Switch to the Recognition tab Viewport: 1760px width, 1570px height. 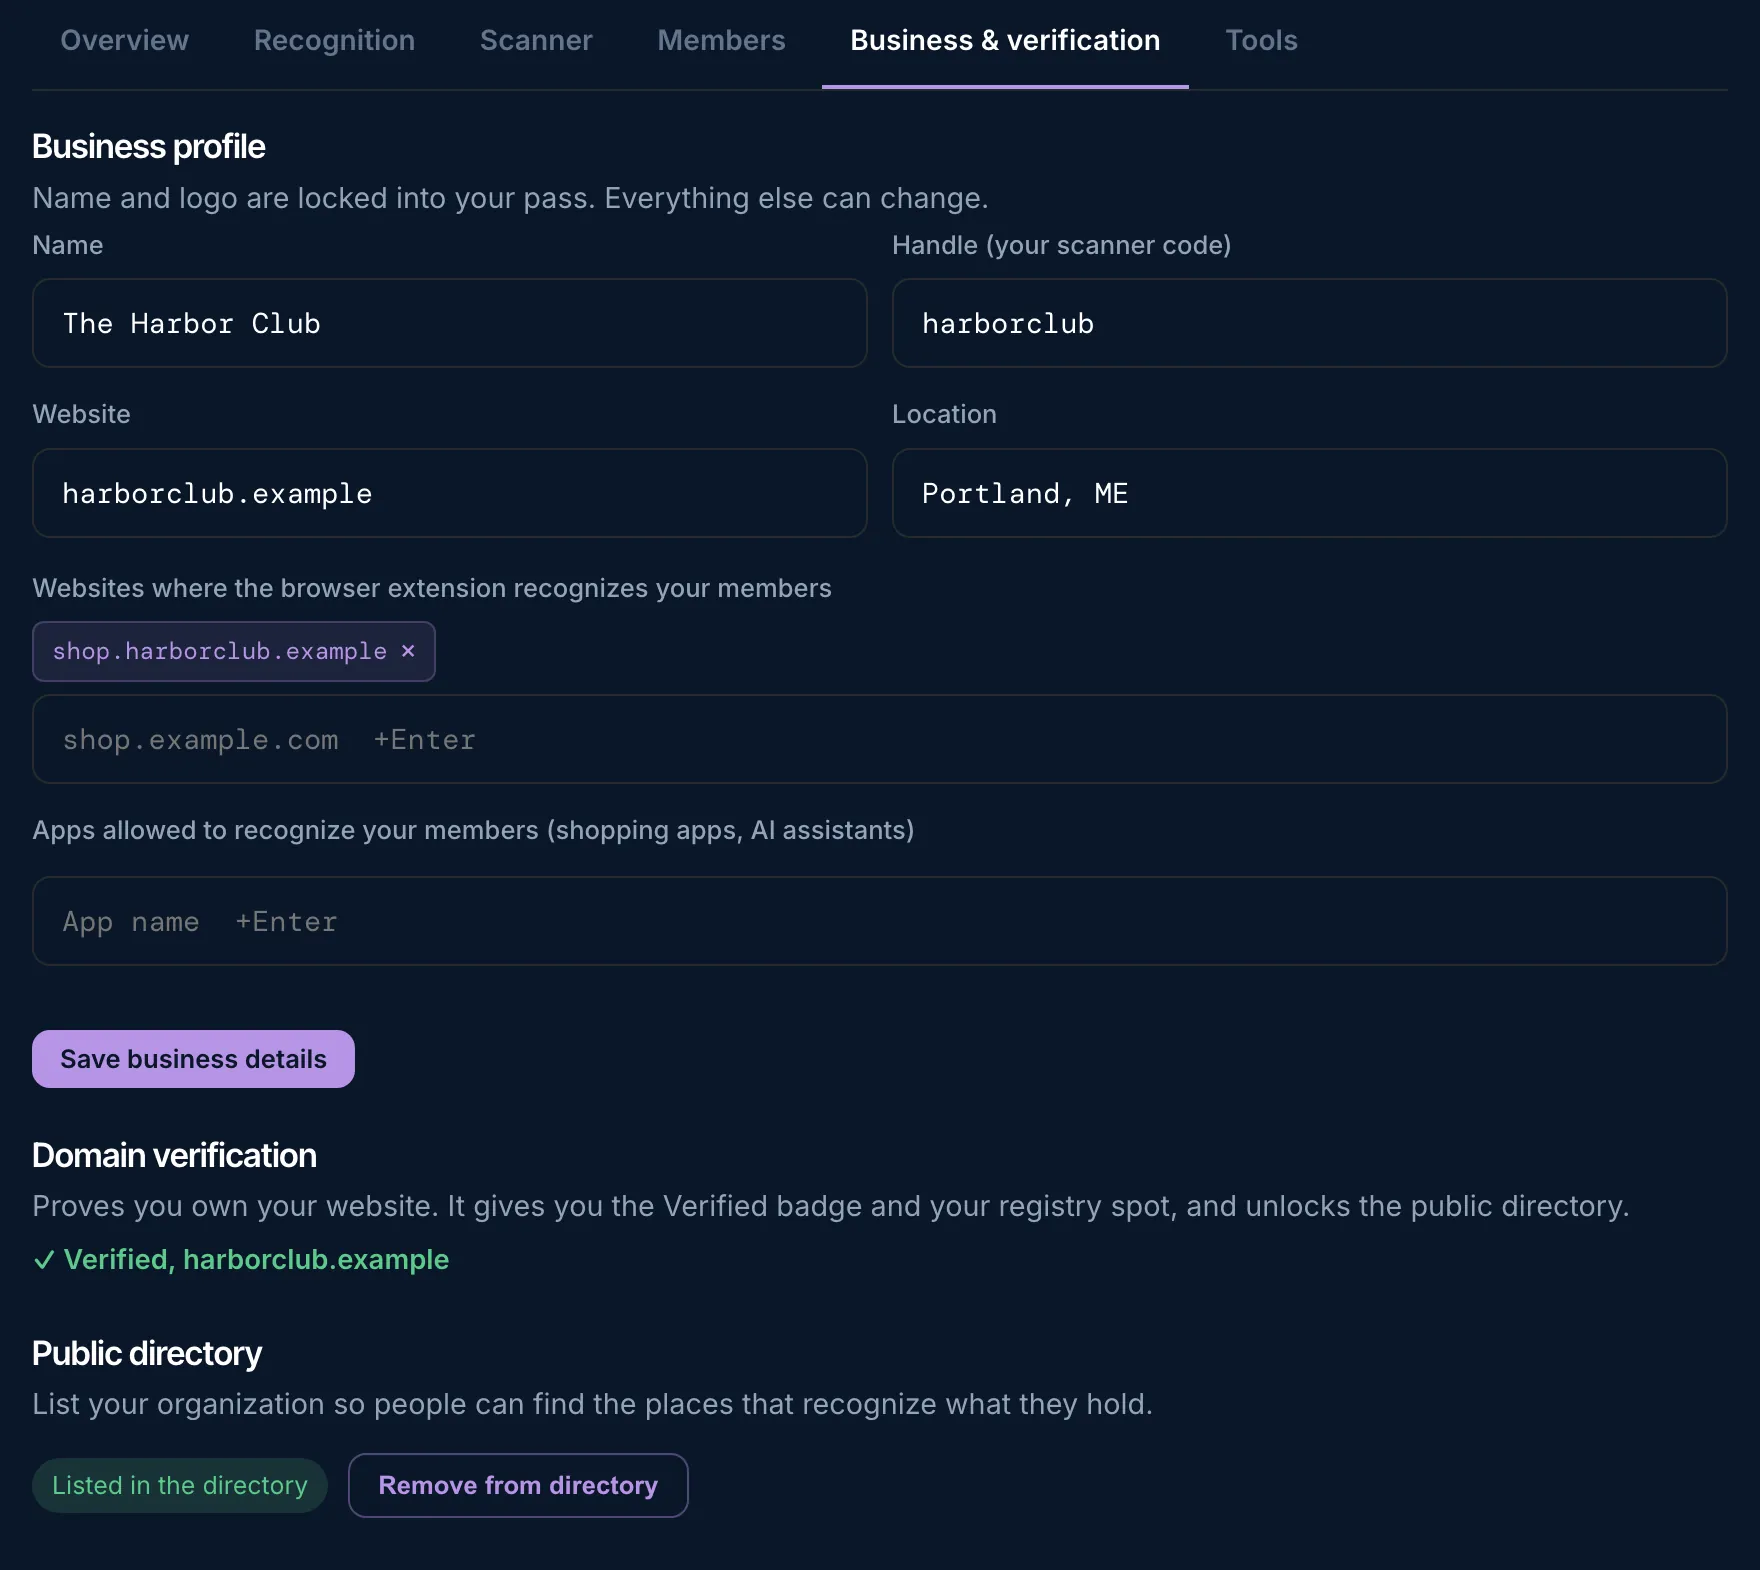tap(334, 40)
